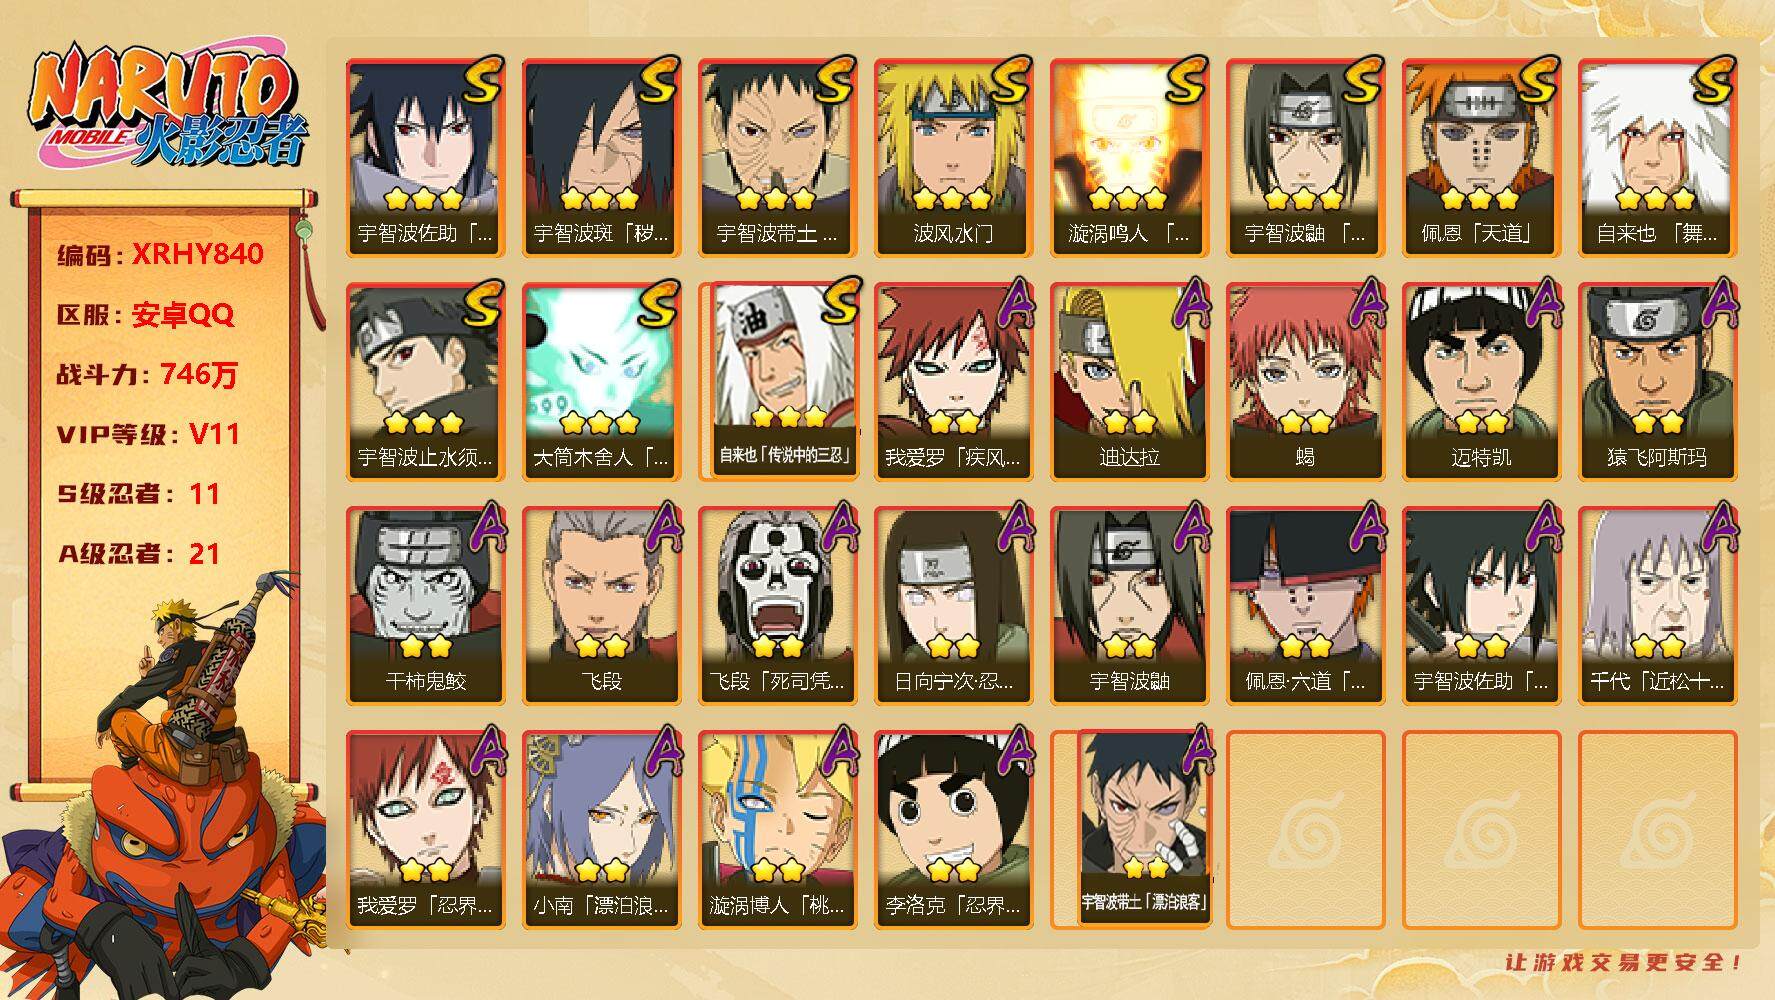
Task: Click the S rank badge on 波风水门
Action: point(1005,80)
